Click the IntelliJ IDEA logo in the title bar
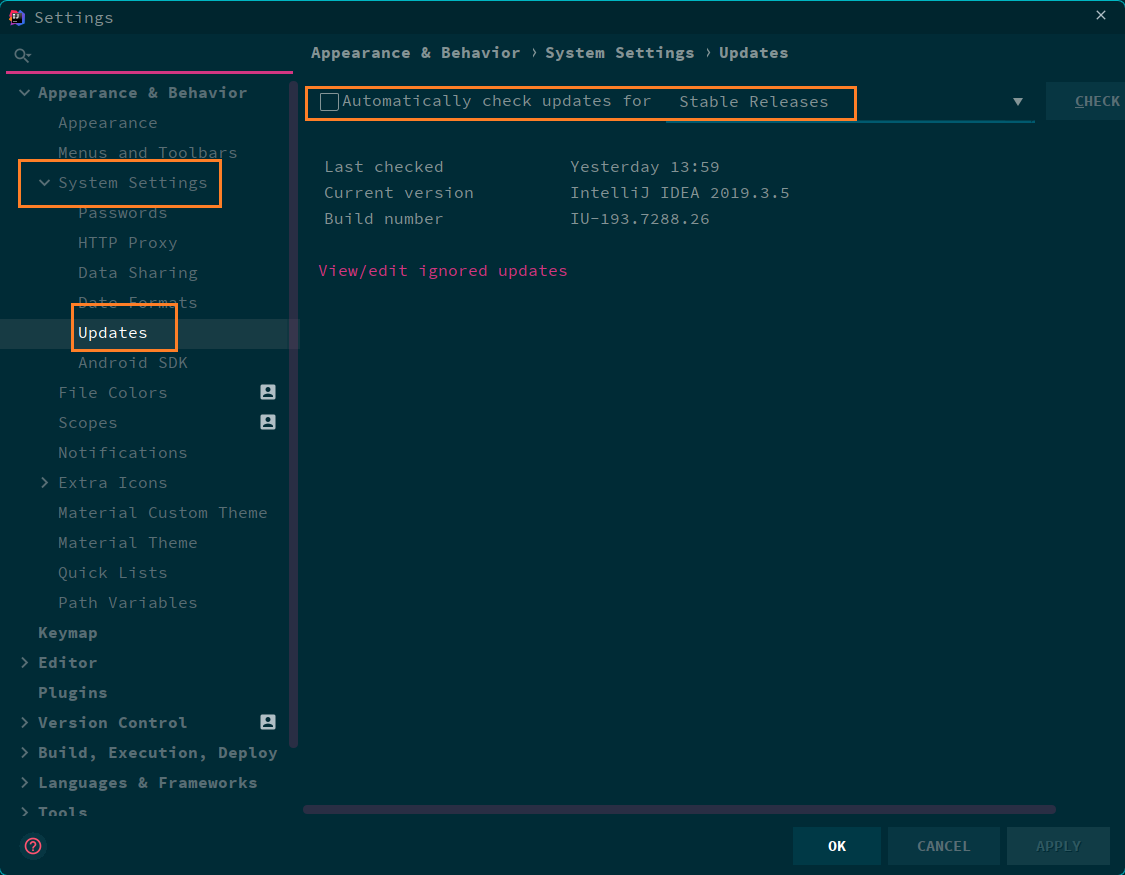This screenshot has height=875, width=1125. pyautogui.click(x=17, y=17)
